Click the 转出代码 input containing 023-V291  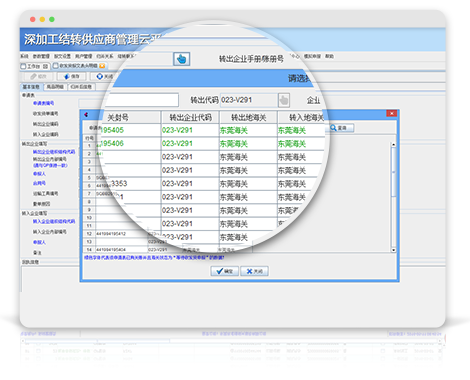pyautogui.click(x=249, y=100)
